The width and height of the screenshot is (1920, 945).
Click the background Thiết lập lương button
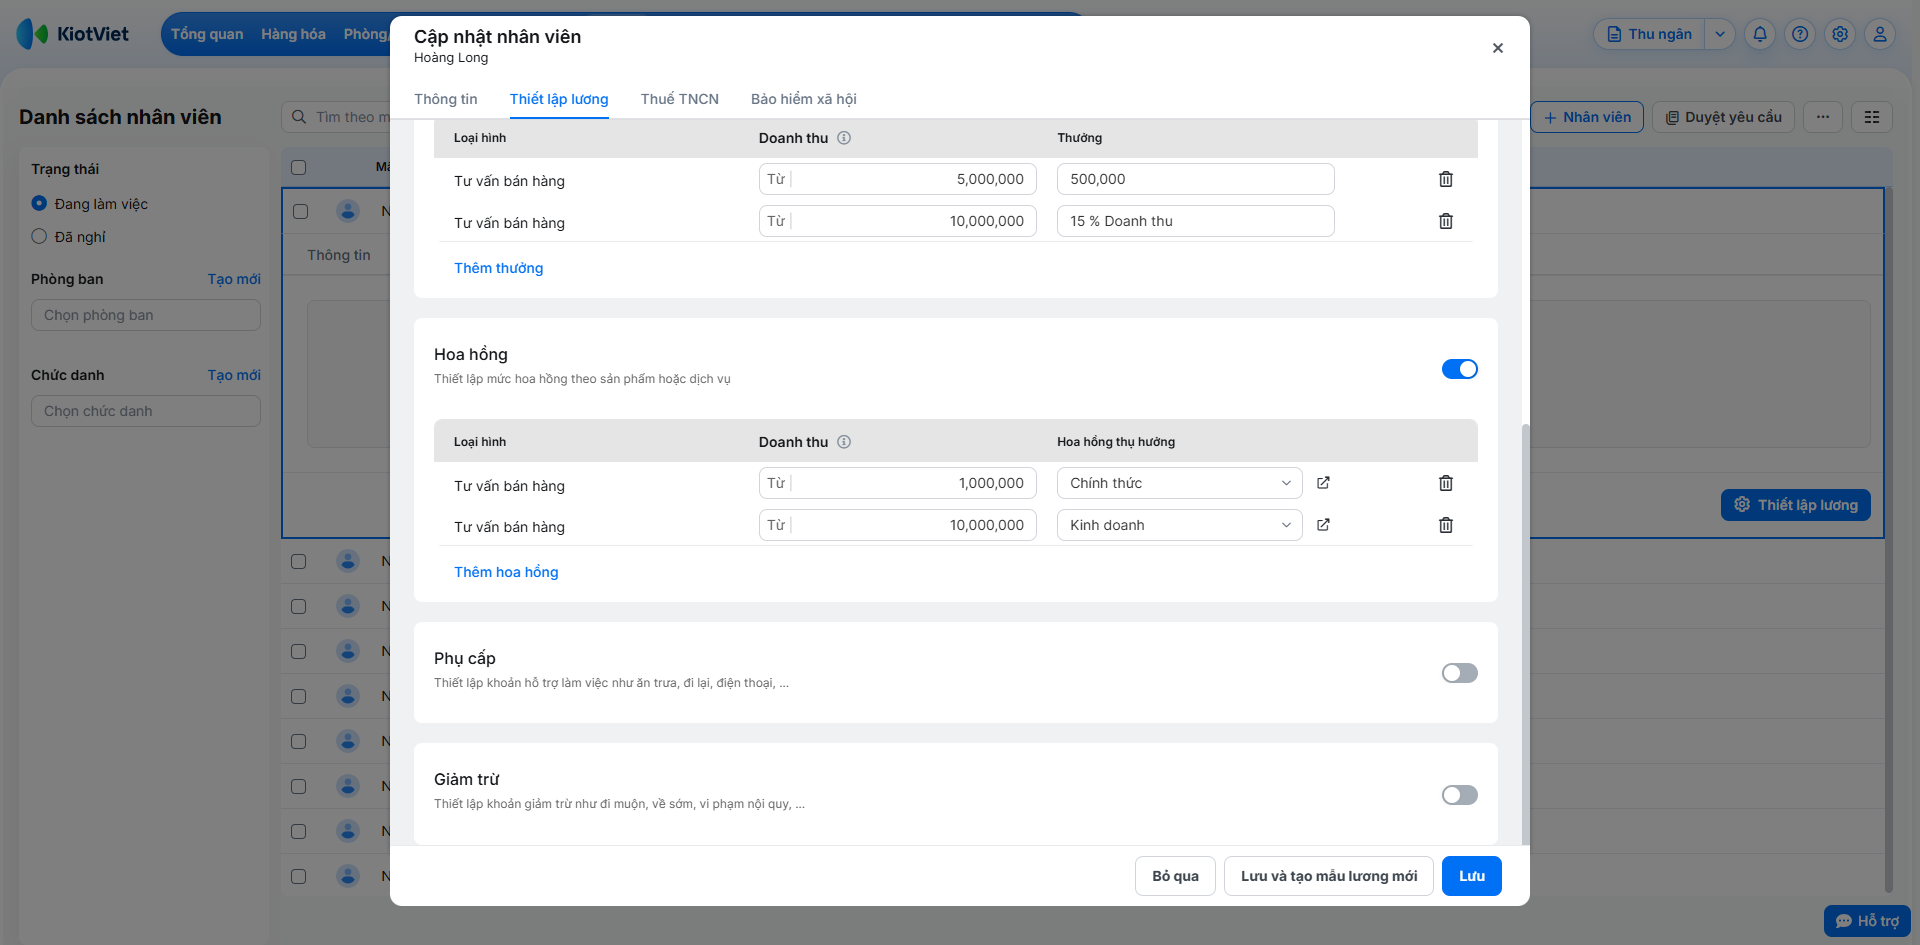1796,505
